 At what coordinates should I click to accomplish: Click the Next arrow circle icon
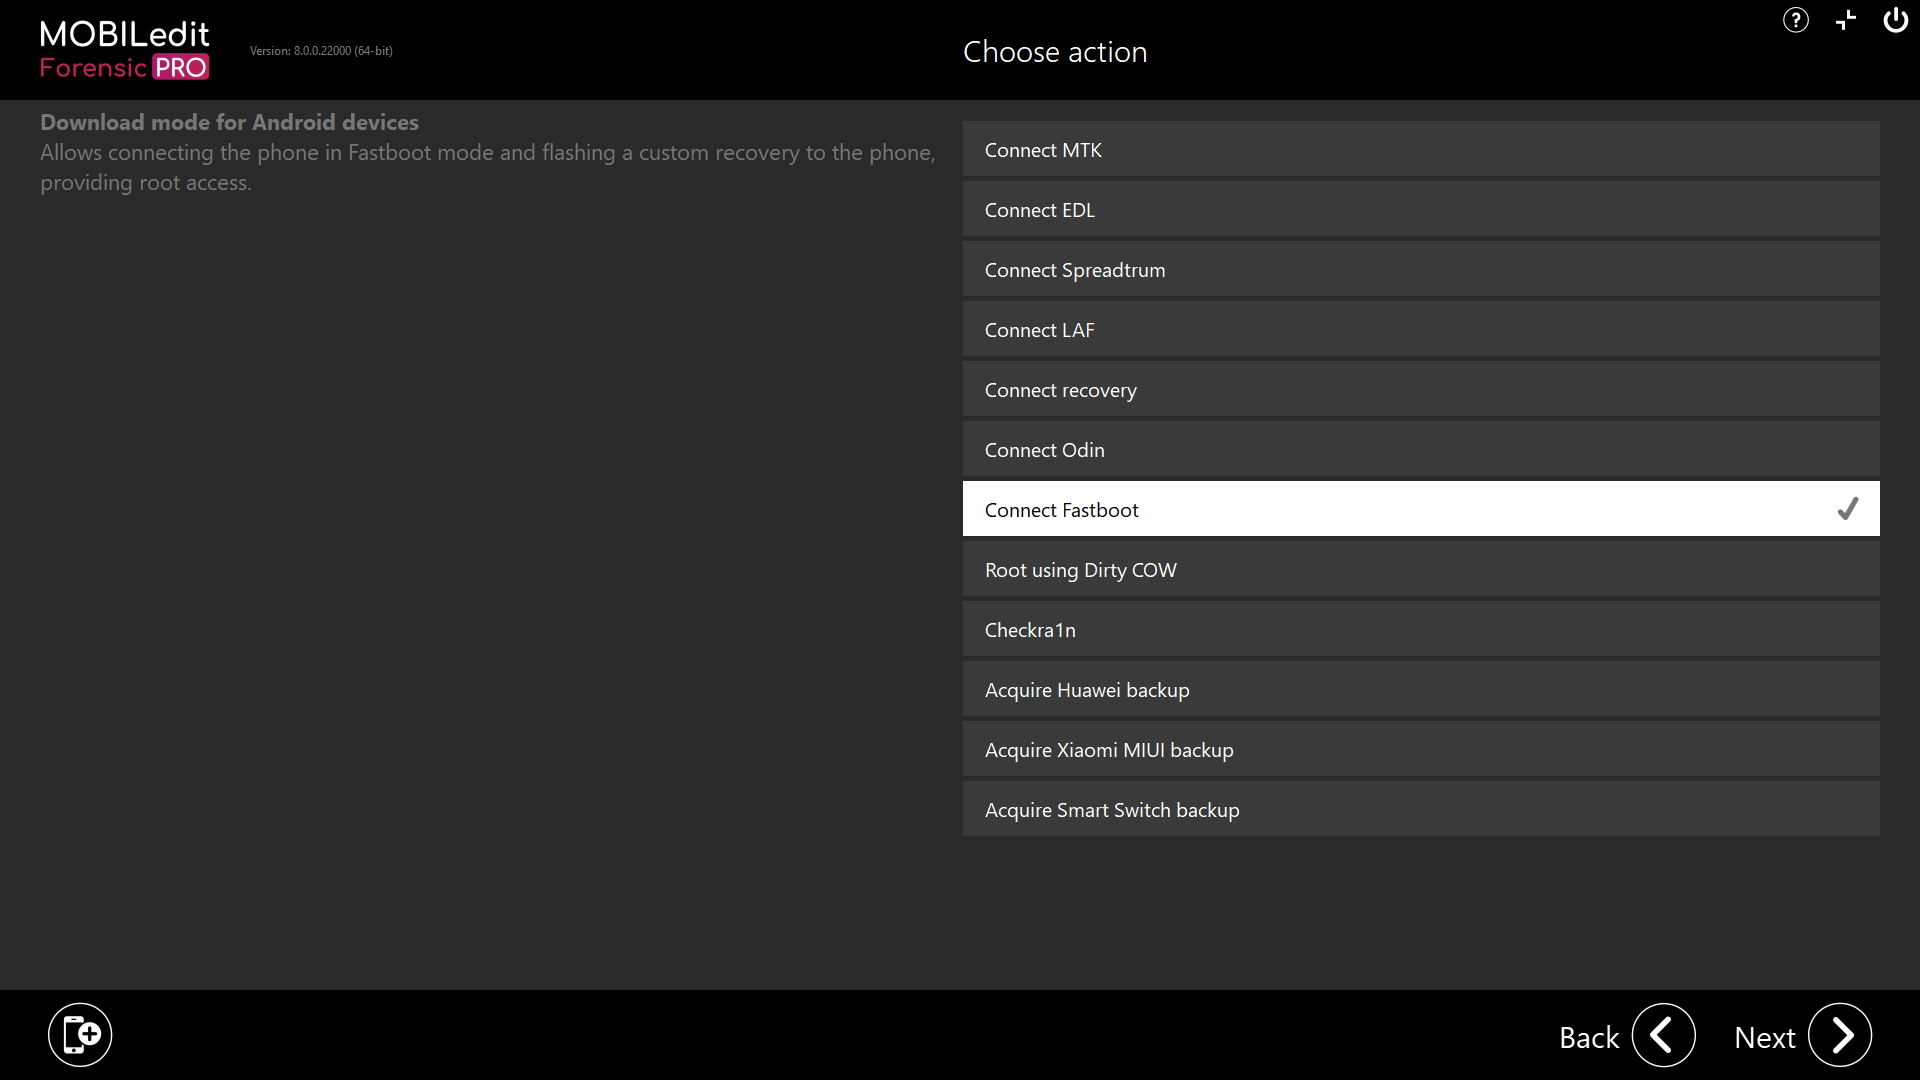1840,1035
